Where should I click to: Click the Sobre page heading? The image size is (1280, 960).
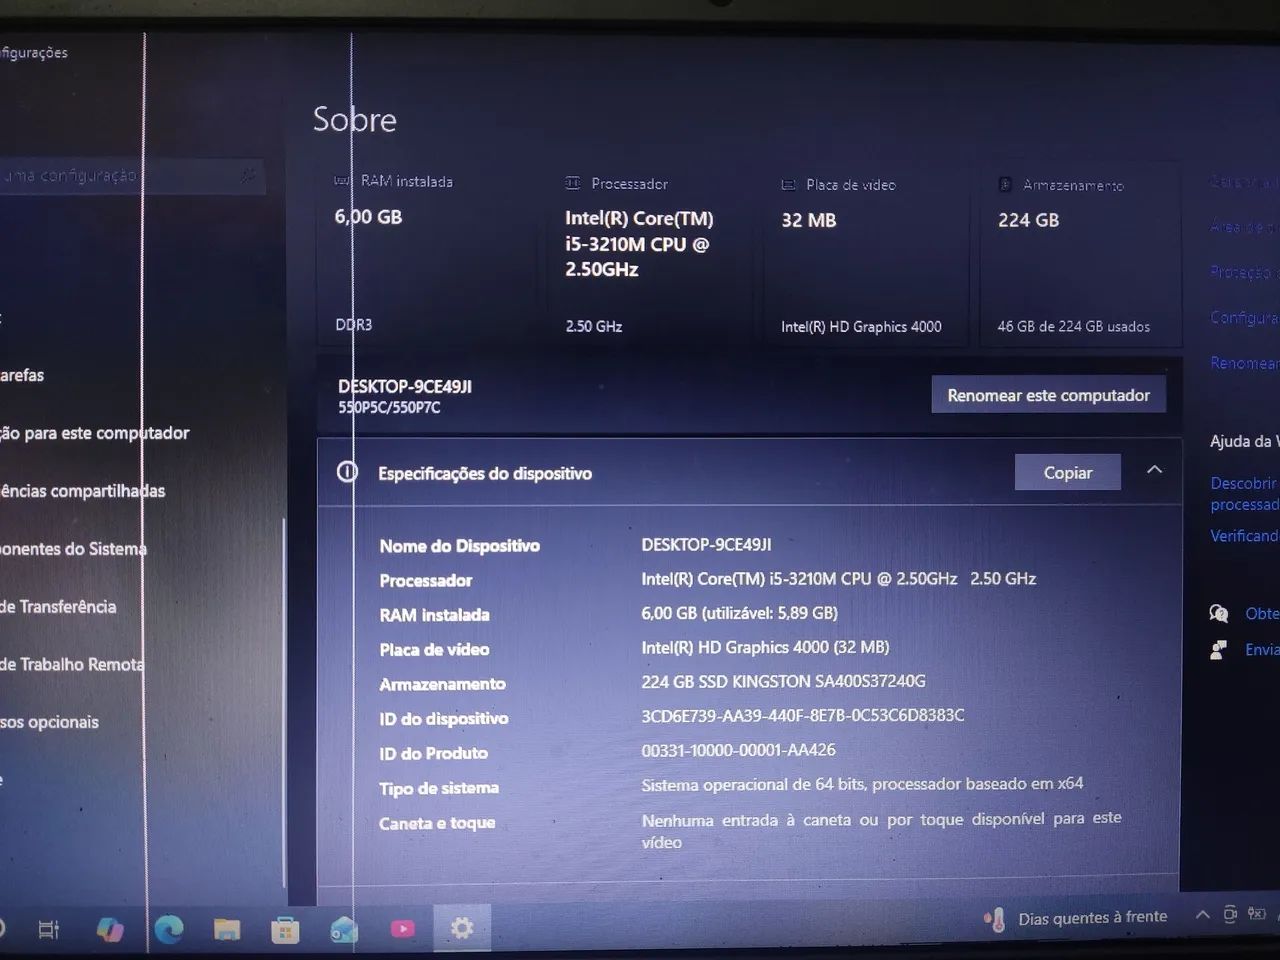coord(355,120)
